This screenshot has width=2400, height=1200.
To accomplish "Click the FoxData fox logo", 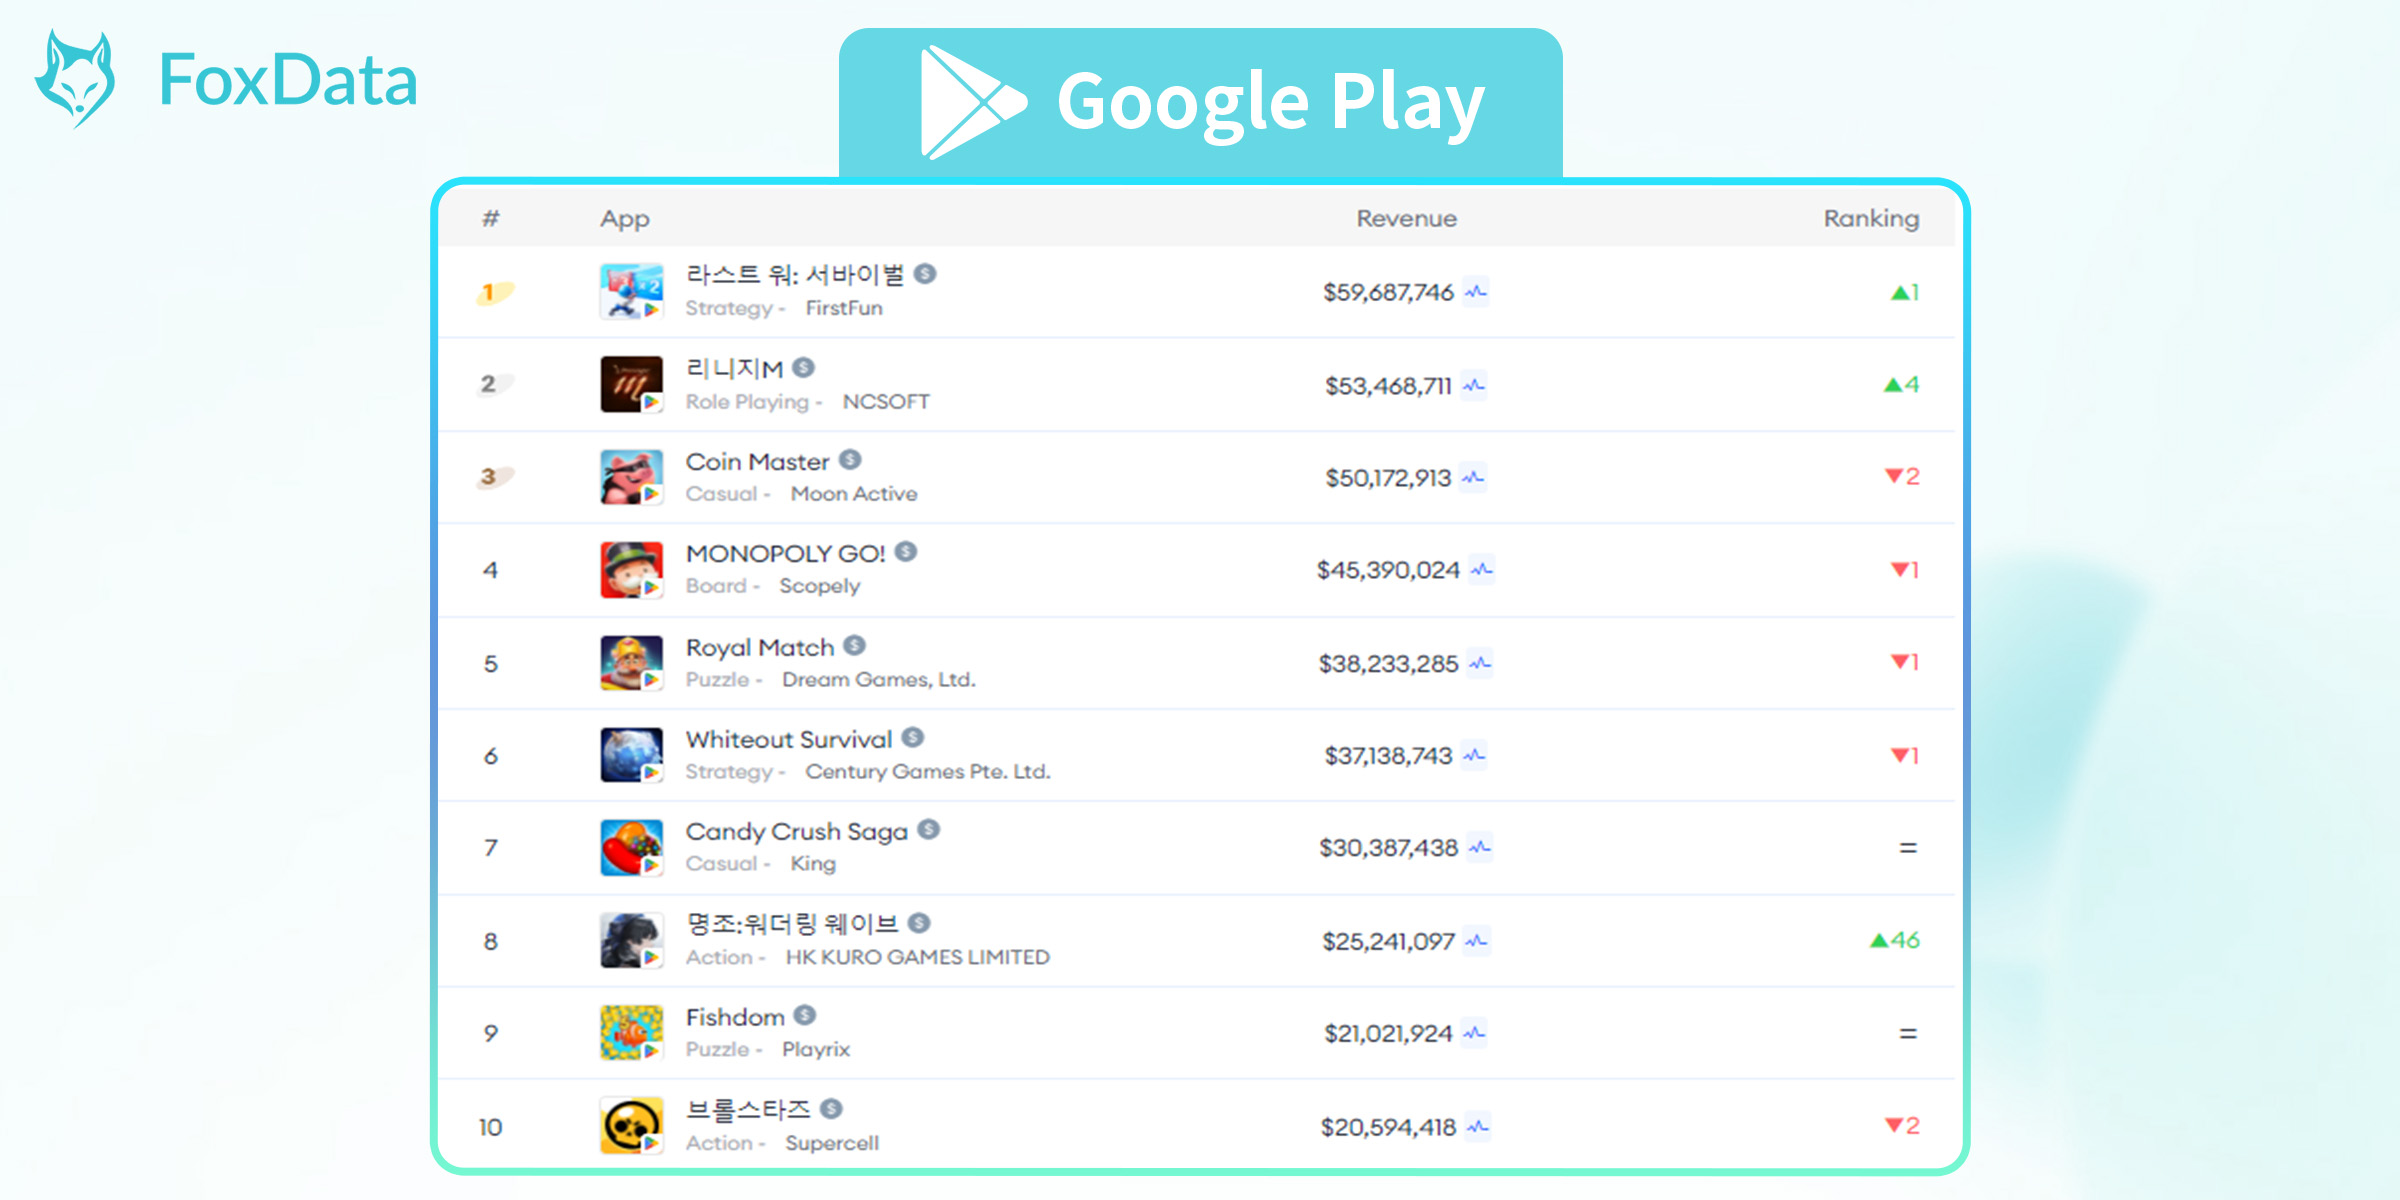I will click(75, 78).
